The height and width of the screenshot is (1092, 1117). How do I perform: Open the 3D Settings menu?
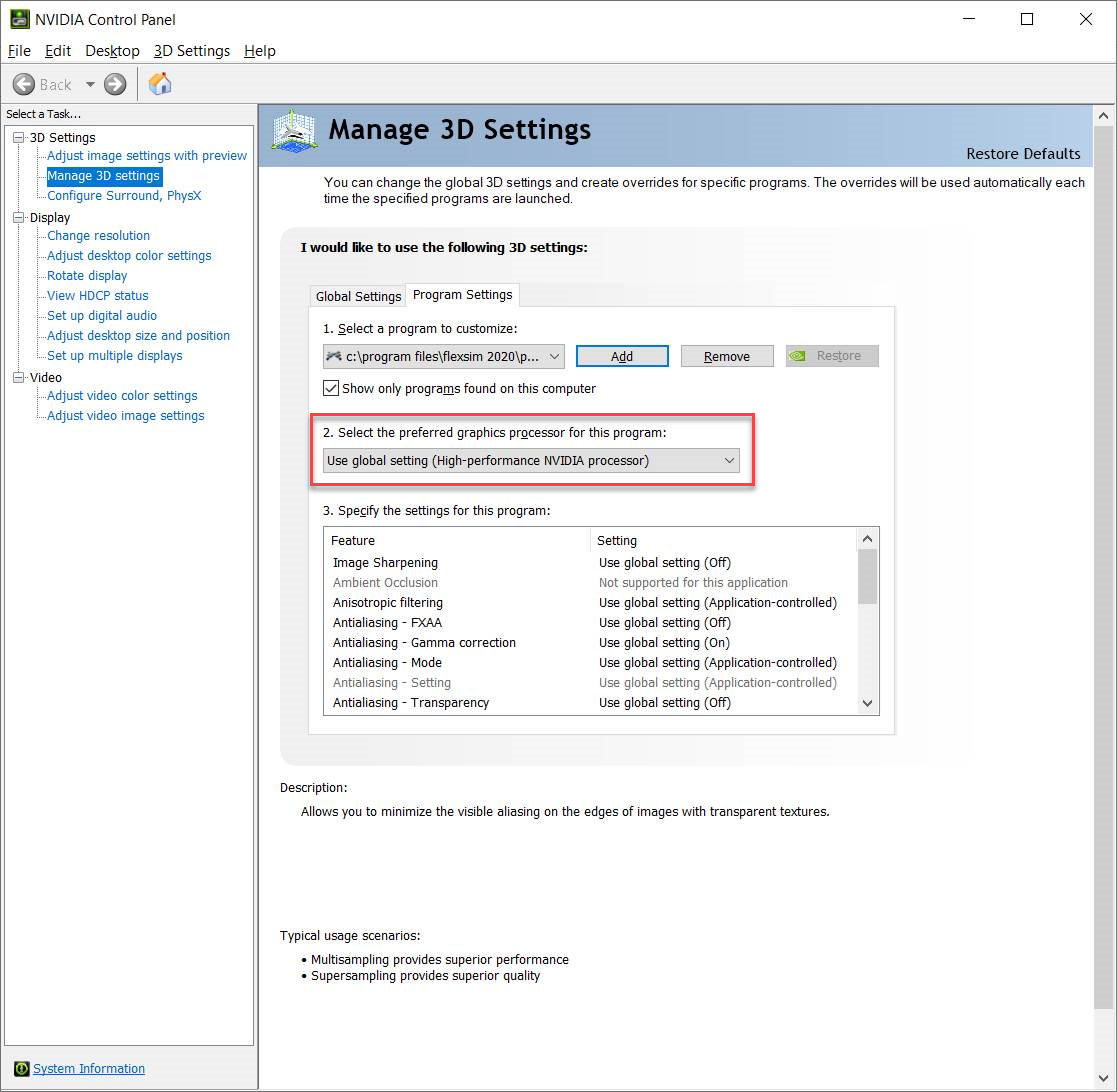191,51
